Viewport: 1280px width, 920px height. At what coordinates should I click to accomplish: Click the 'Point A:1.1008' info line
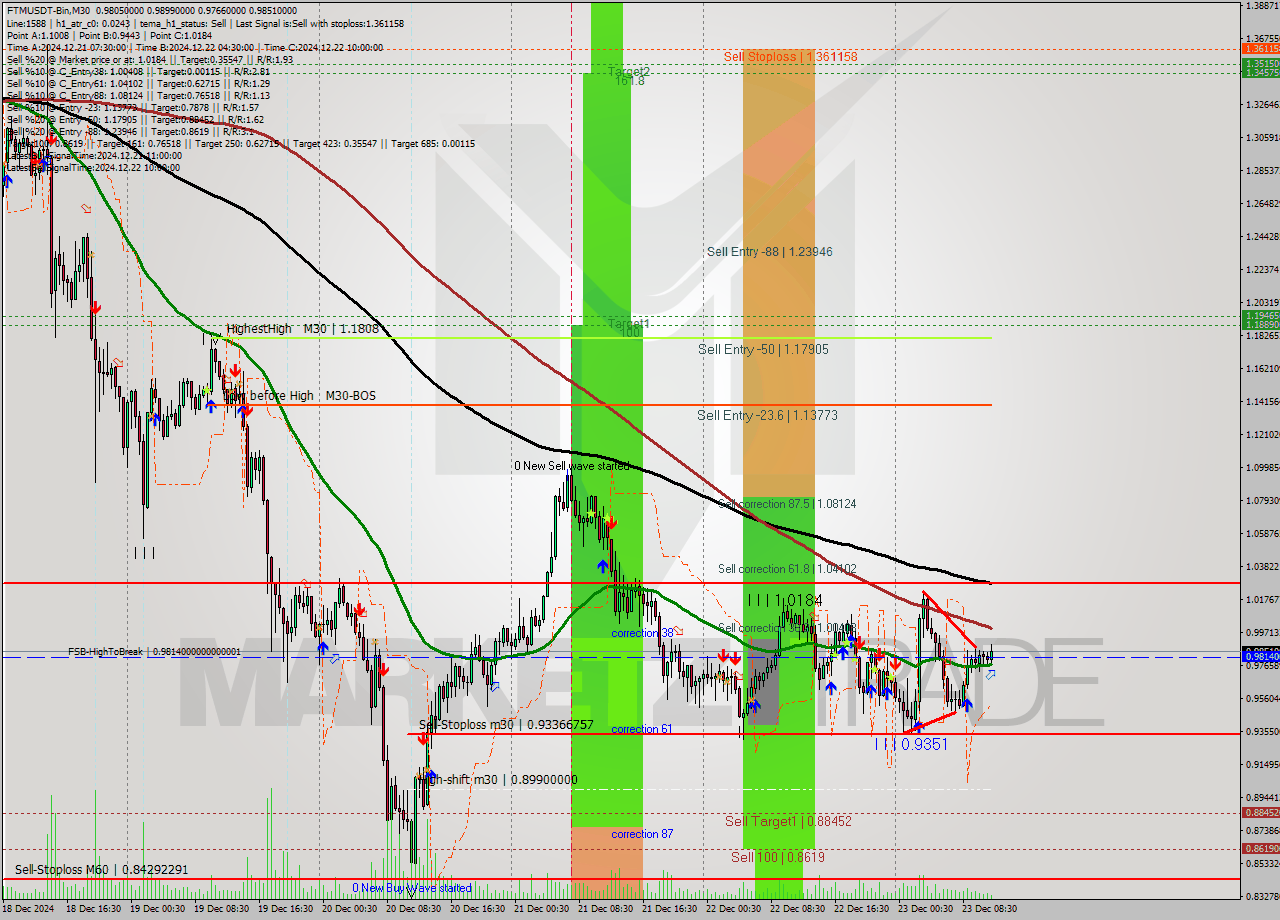pos(36,35)
